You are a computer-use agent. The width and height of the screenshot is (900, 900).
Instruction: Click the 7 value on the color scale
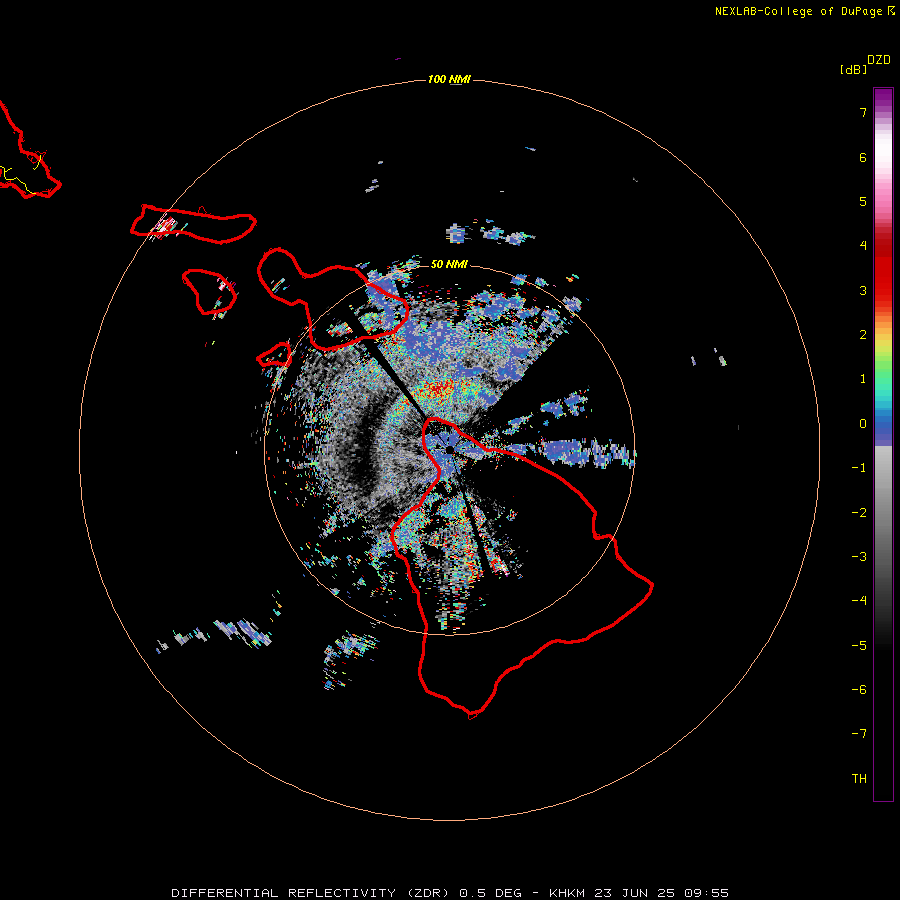click(x=863, y=112)
